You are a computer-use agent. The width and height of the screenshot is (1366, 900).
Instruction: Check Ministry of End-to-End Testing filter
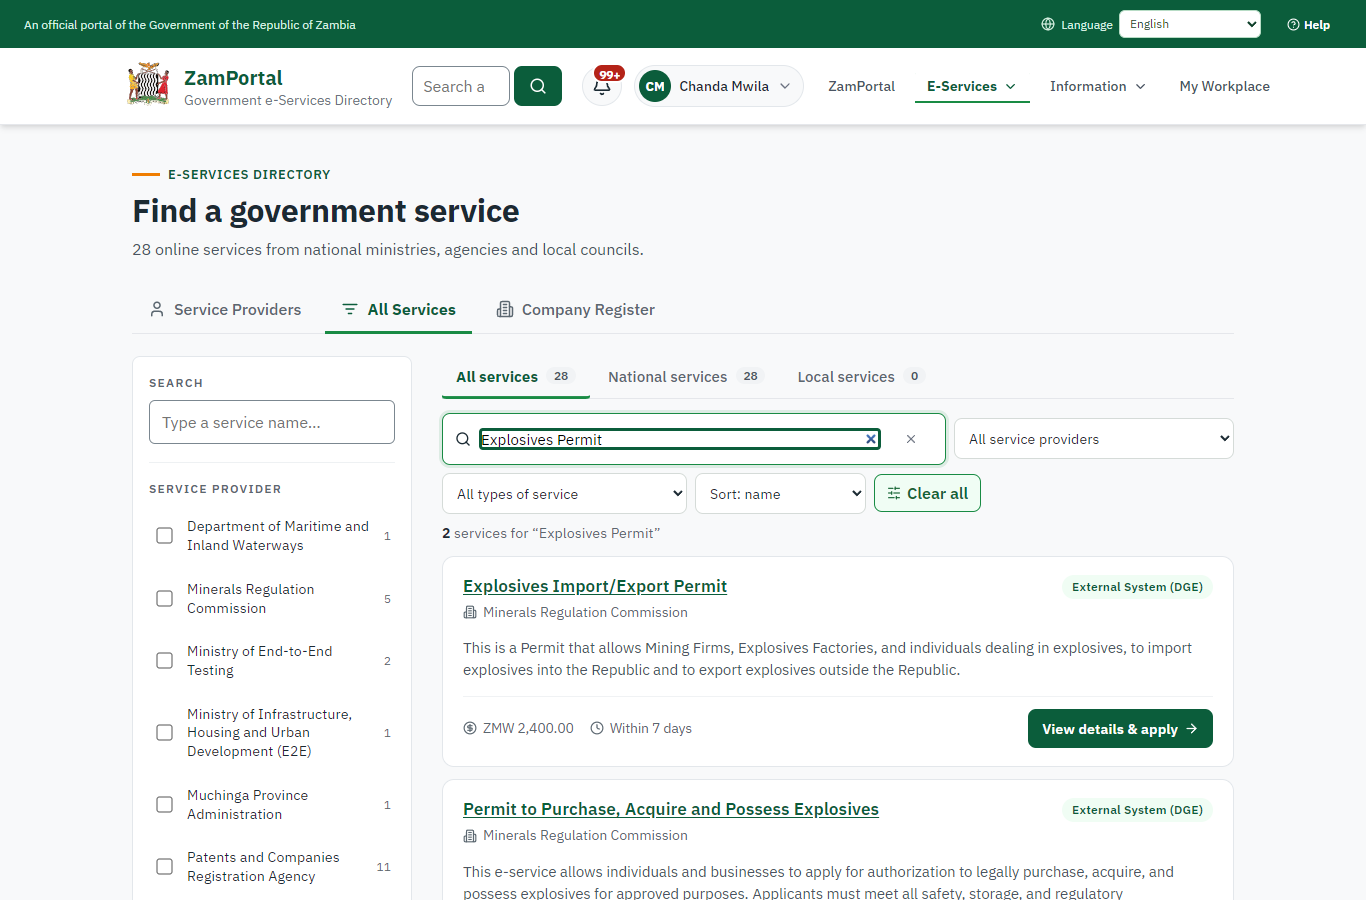tap(165, 661)
